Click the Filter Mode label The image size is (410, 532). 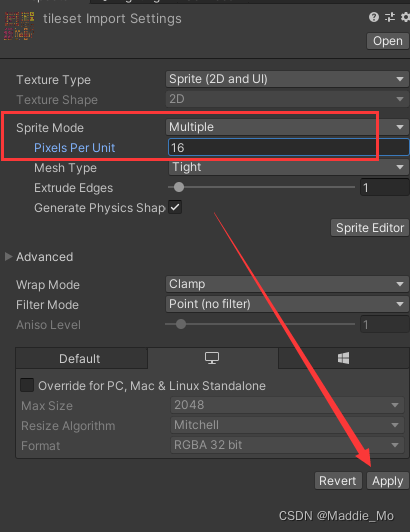pos(47,305)
